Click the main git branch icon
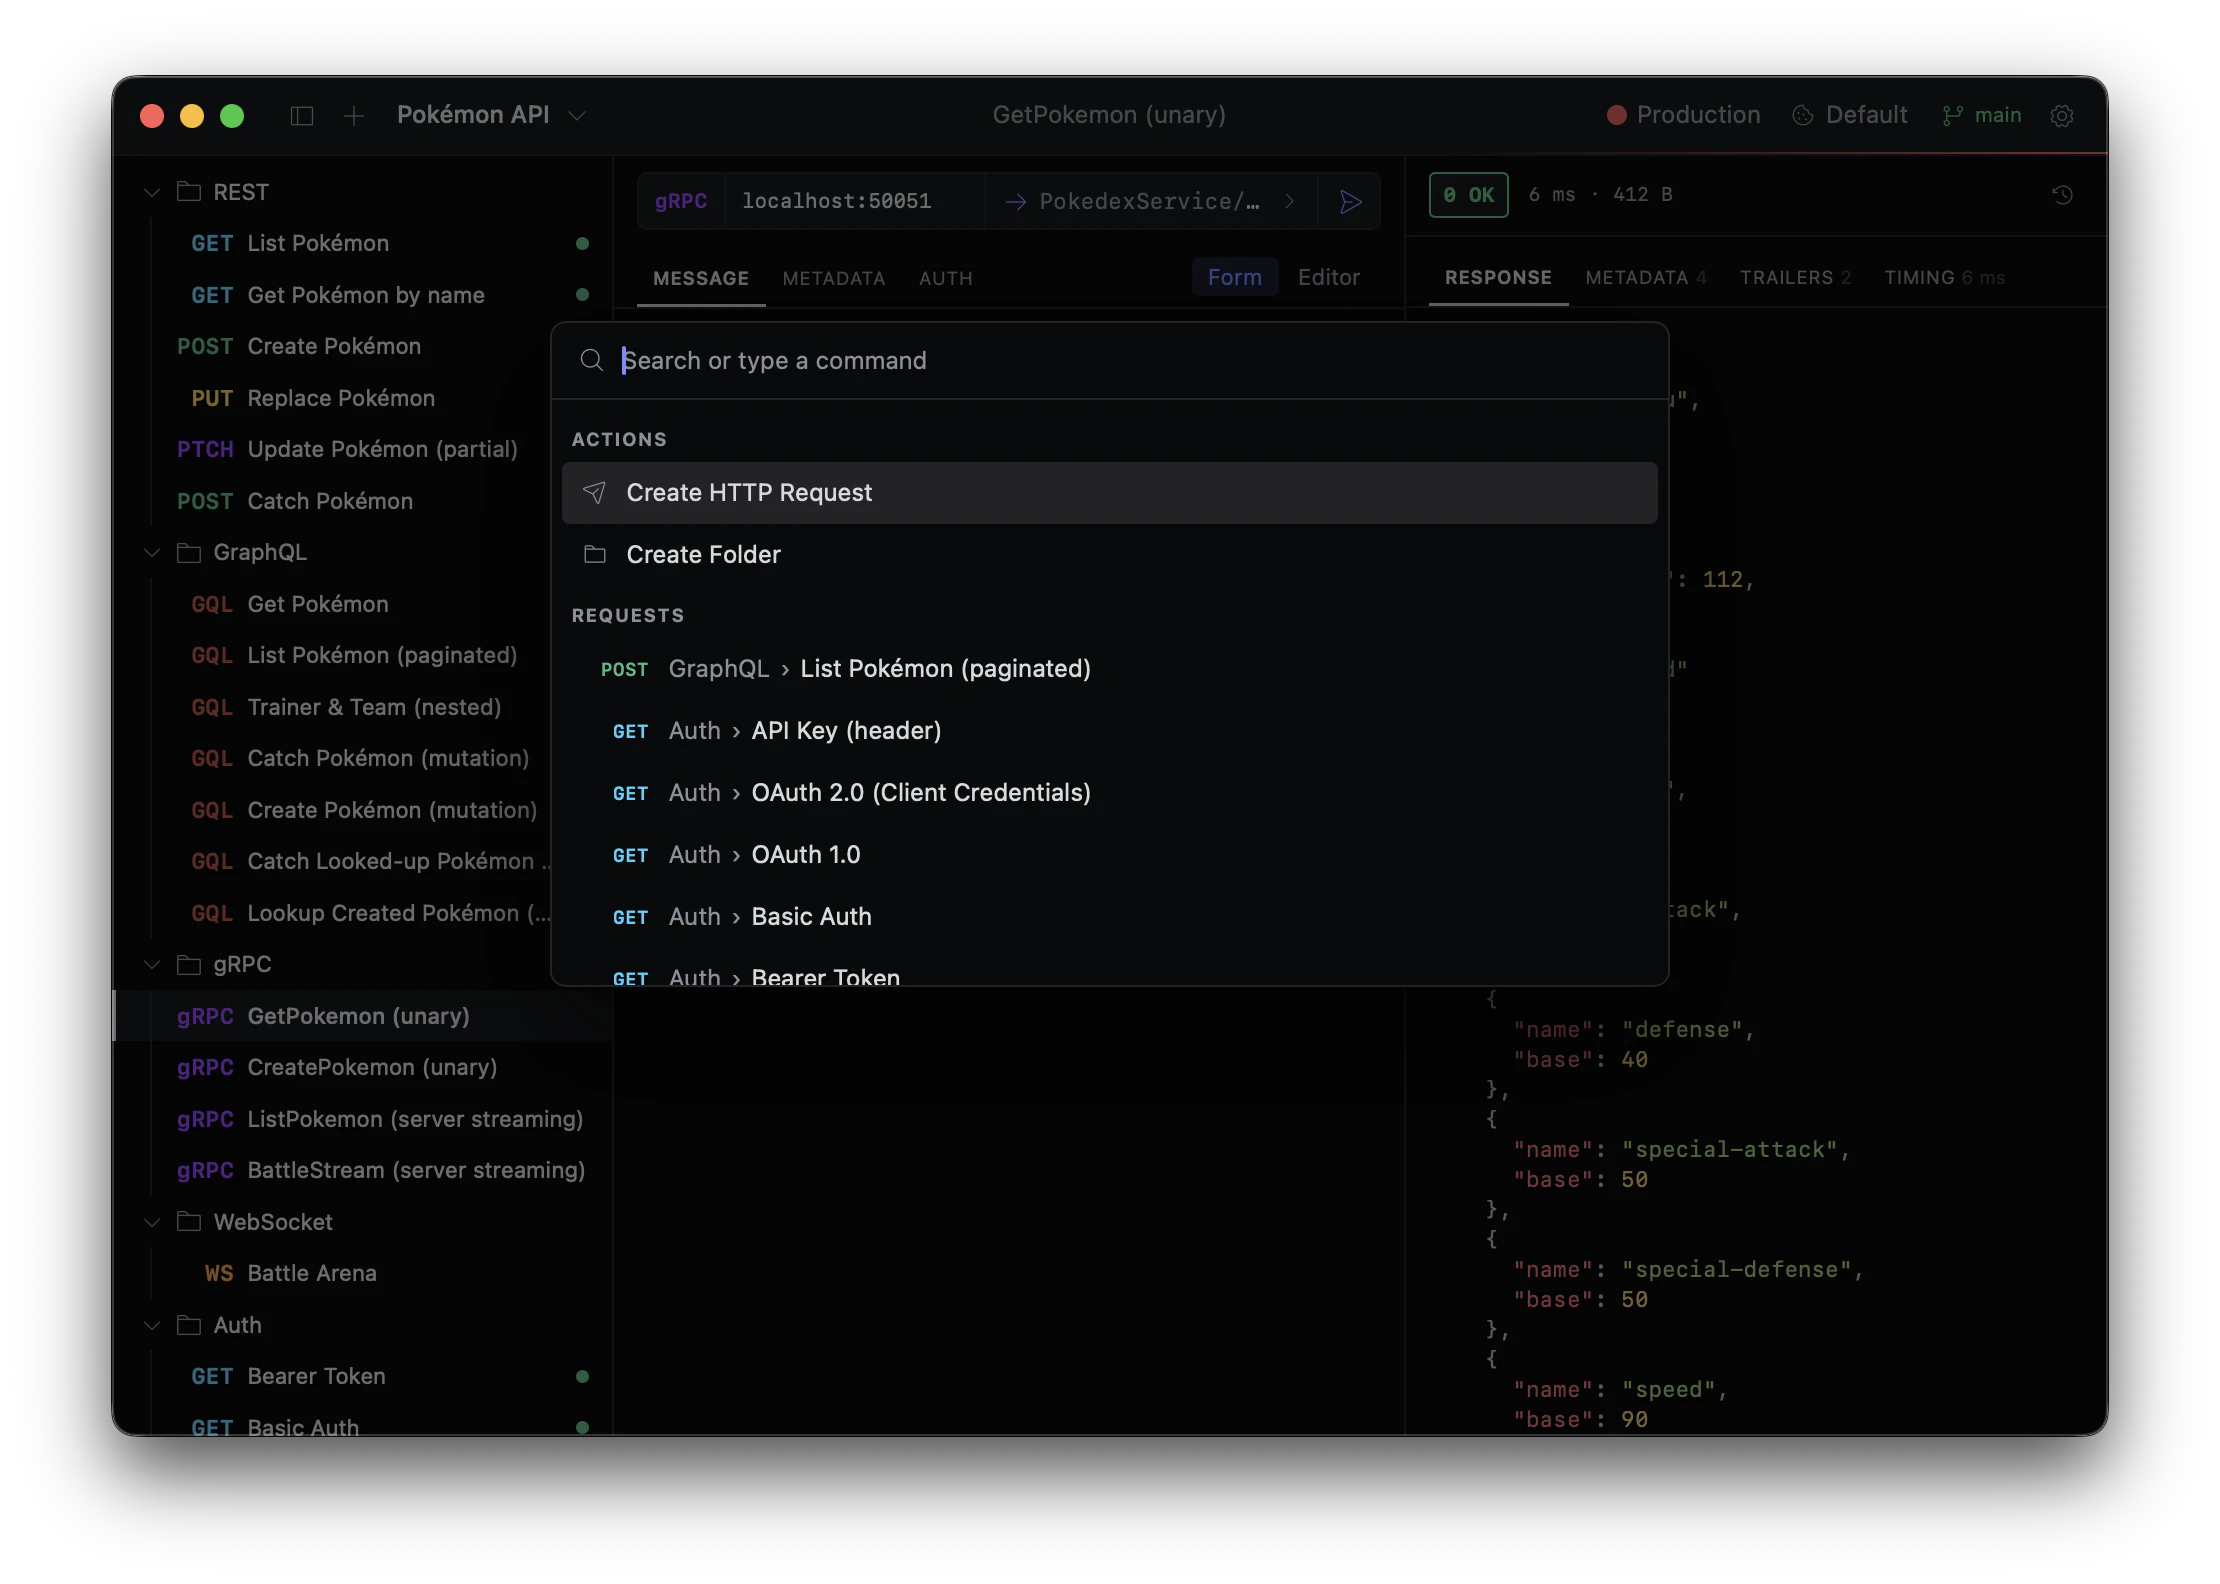Image resolution: width=2220 pixels, height=1584 pixels. pos(1951,116)
